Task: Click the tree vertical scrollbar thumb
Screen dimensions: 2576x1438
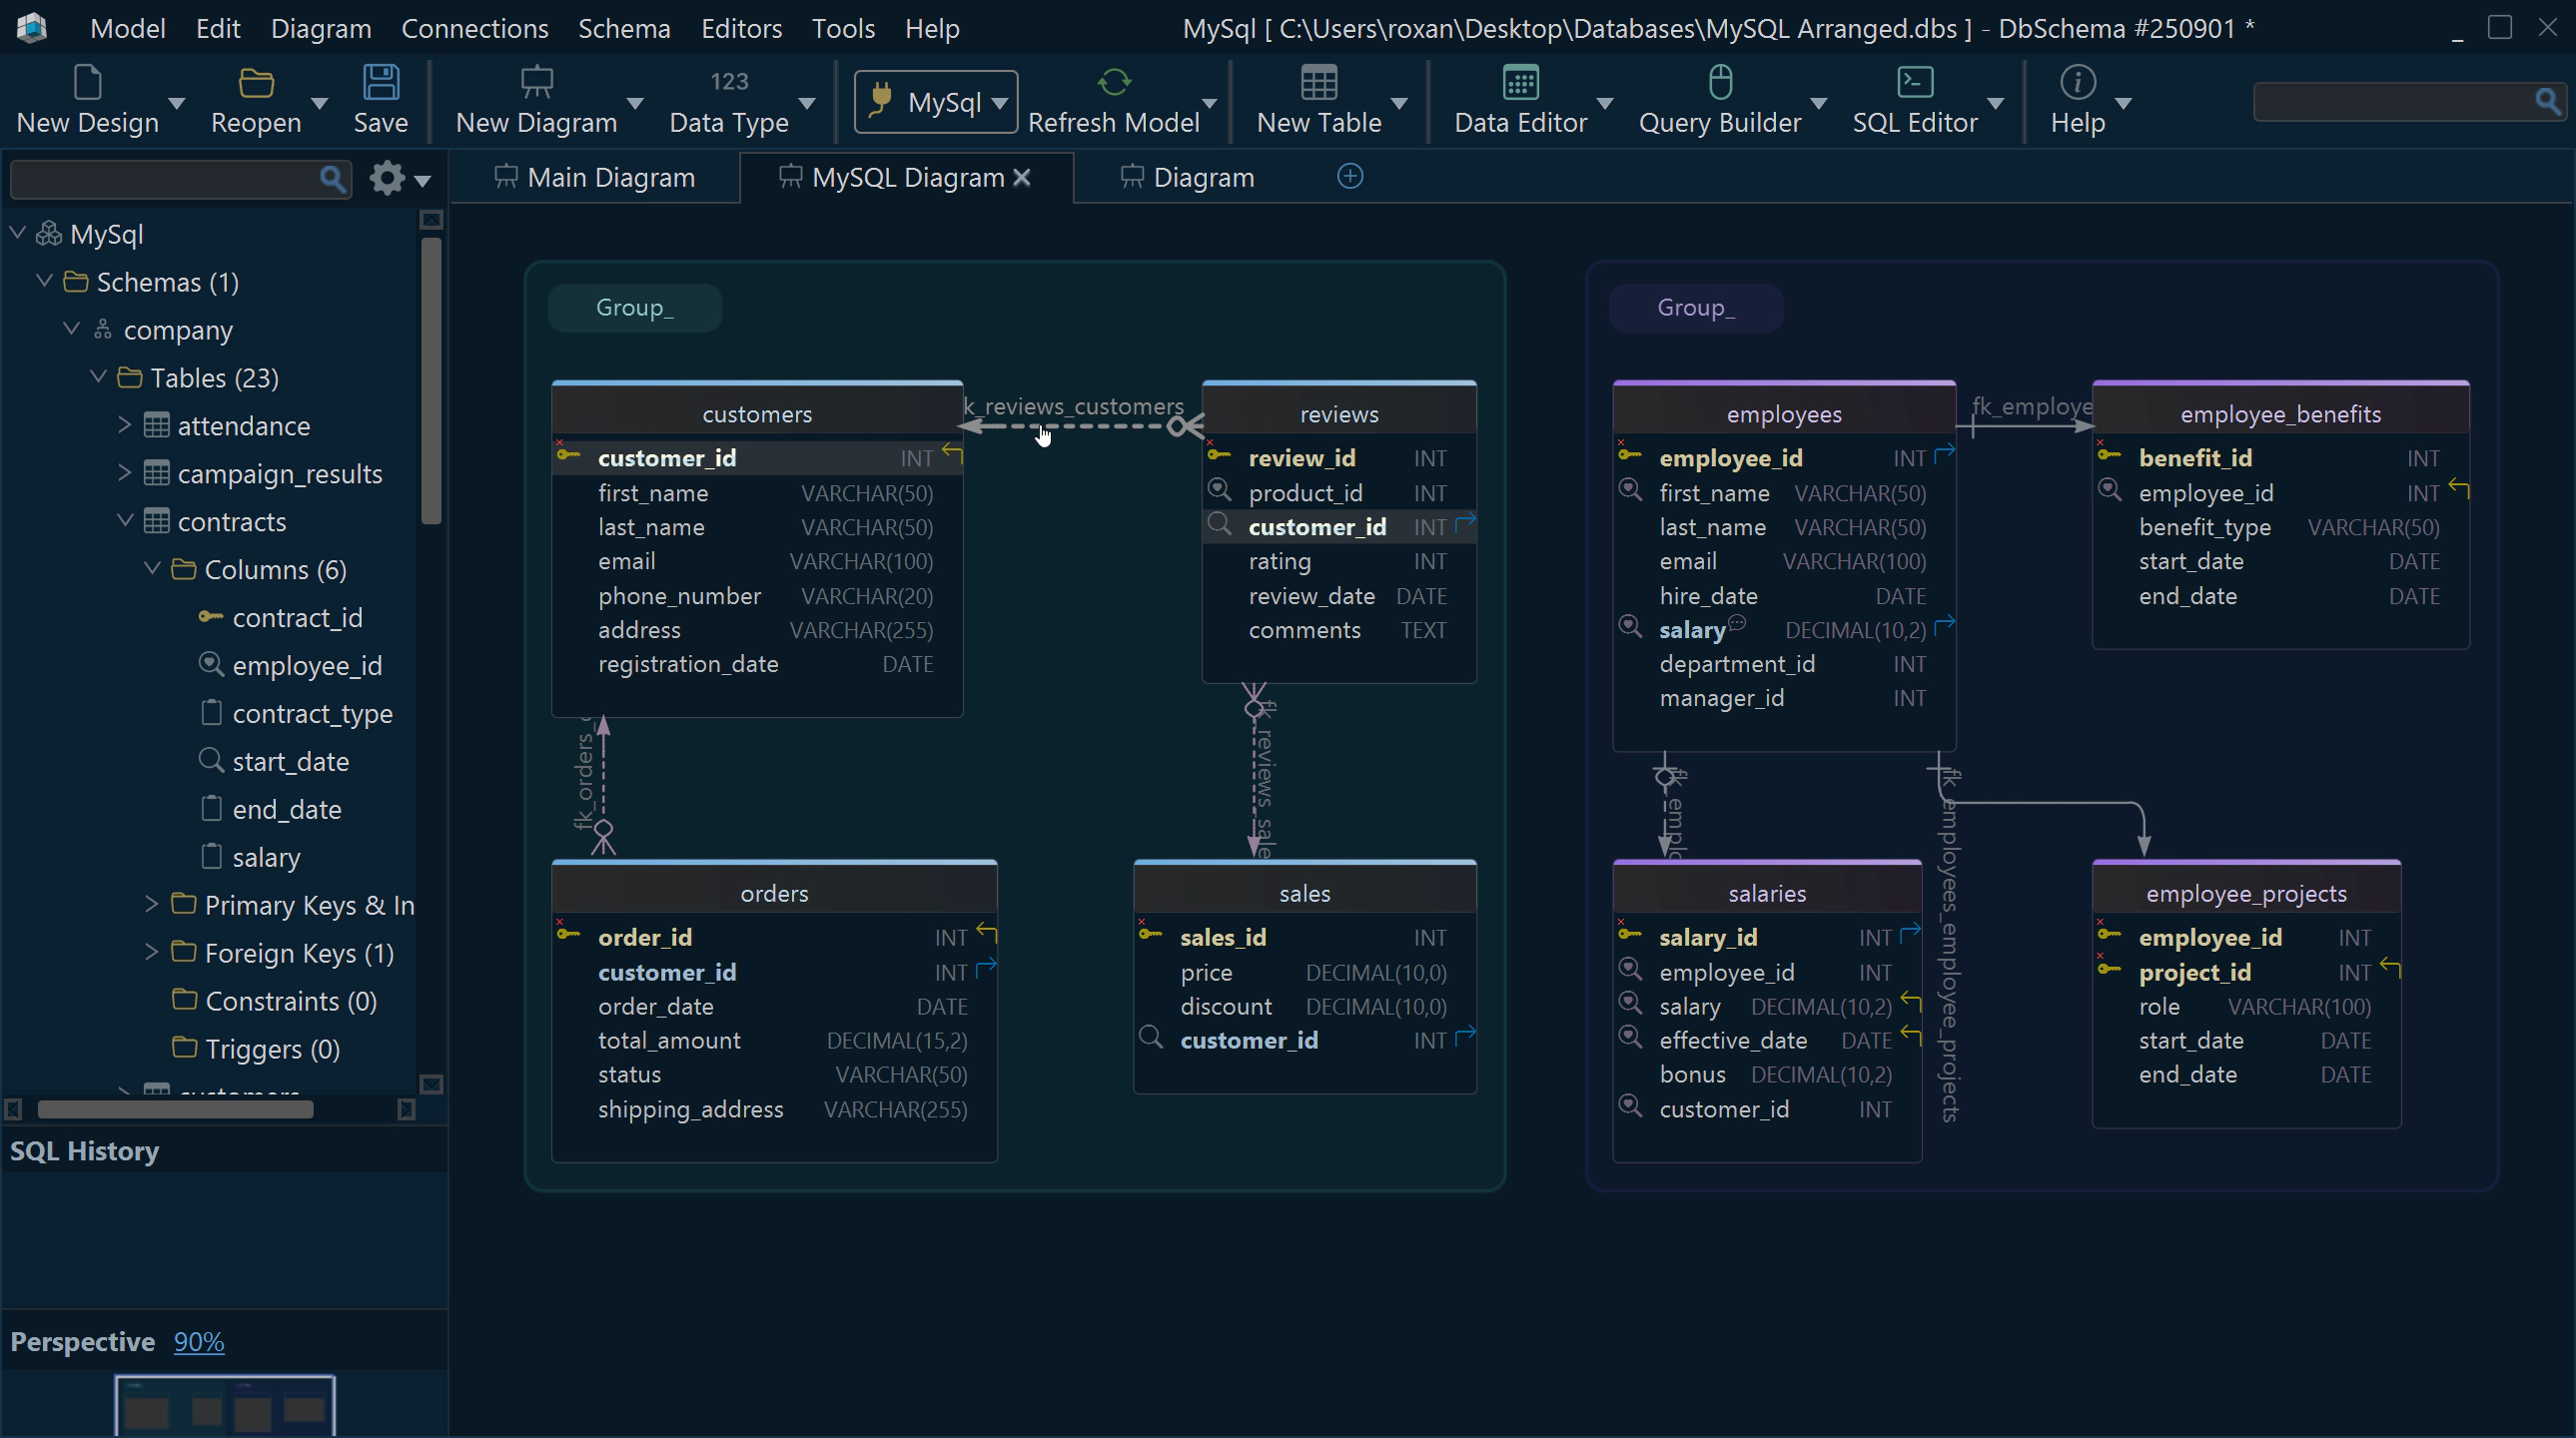Action: (x=431, y=380)
